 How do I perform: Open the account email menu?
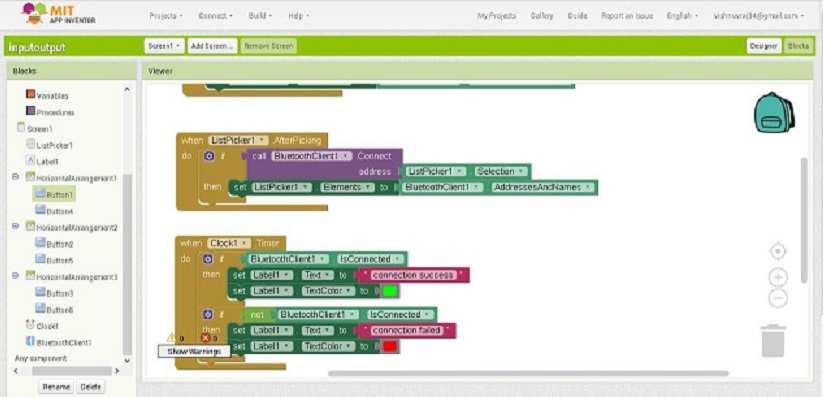point(758,16)
